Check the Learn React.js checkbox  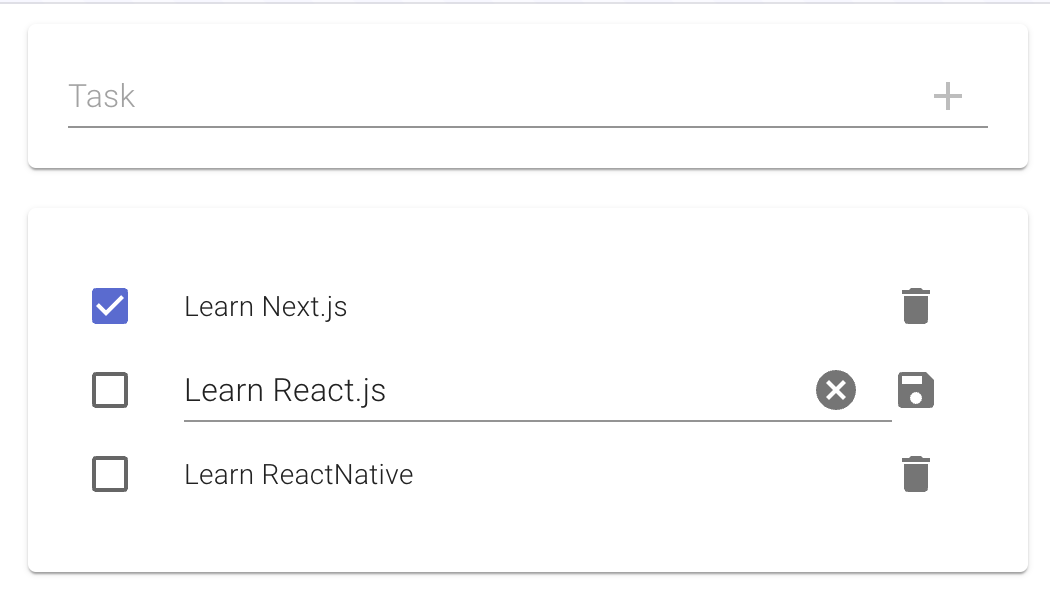110,390
